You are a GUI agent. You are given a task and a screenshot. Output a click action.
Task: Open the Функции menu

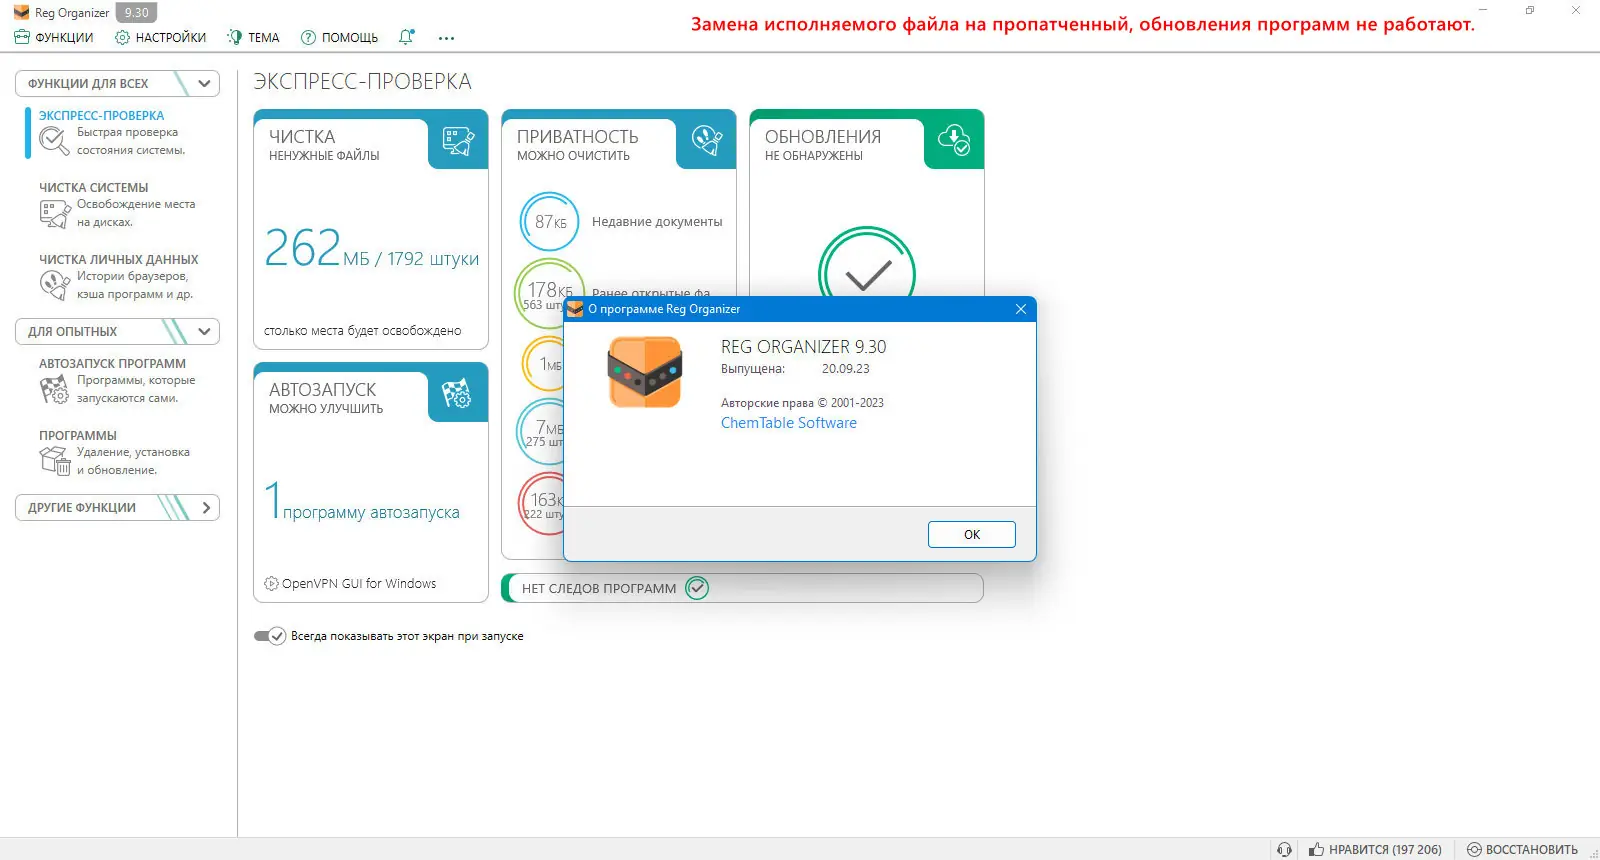coord(54,37)
